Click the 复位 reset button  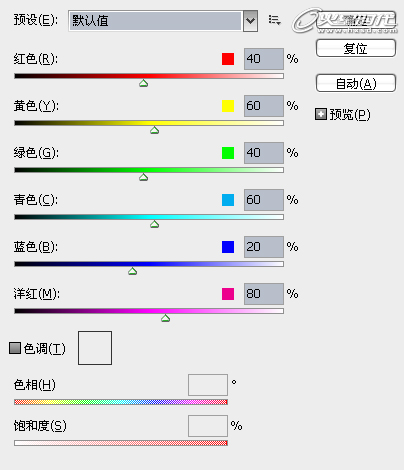[x=356, y=48]
